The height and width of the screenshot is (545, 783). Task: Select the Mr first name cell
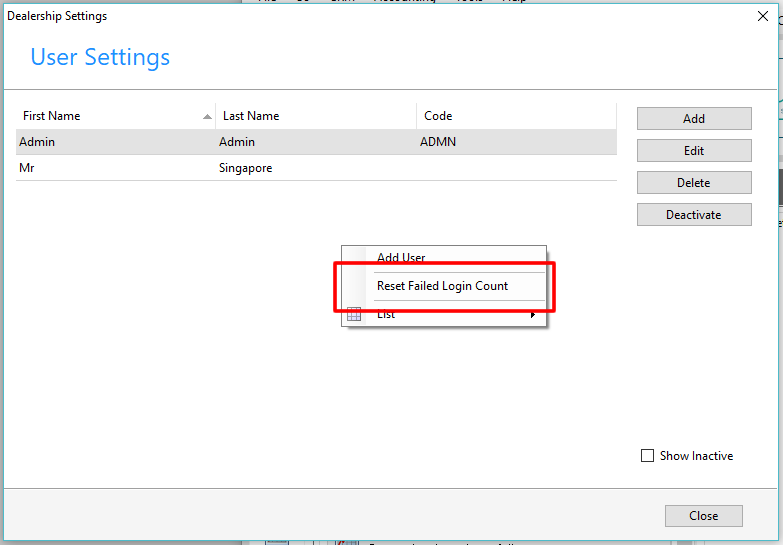[27, 168]
